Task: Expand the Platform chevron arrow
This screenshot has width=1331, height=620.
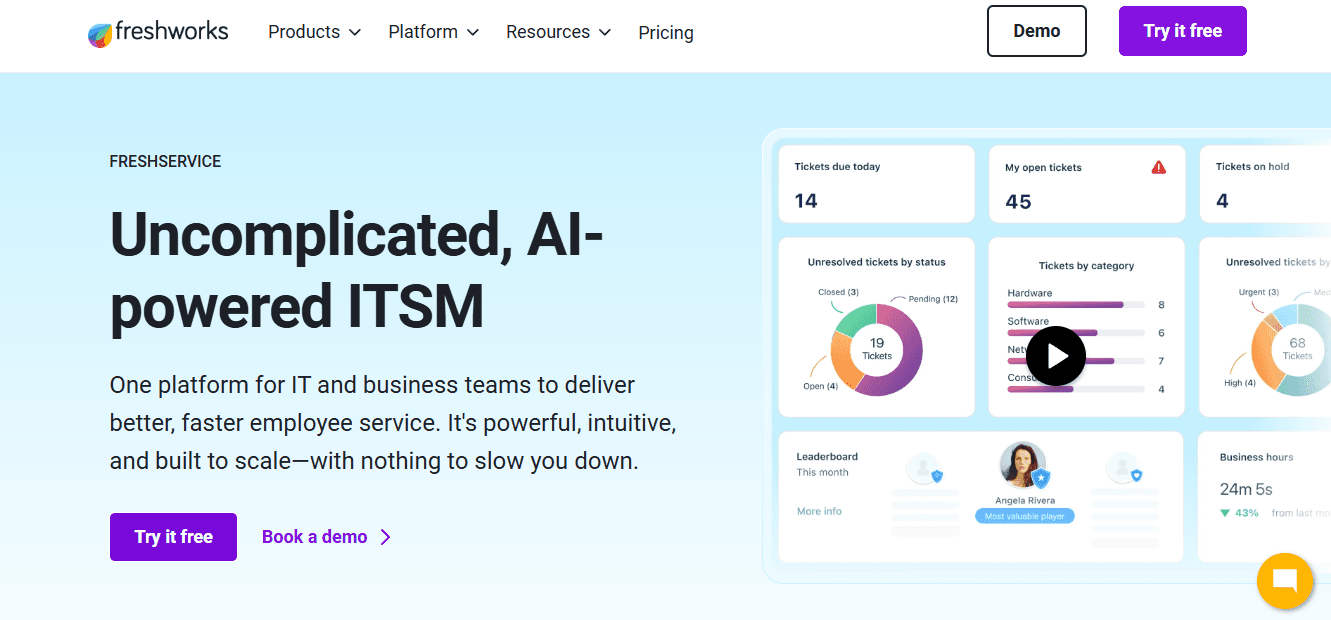Action: click(472, 33)
